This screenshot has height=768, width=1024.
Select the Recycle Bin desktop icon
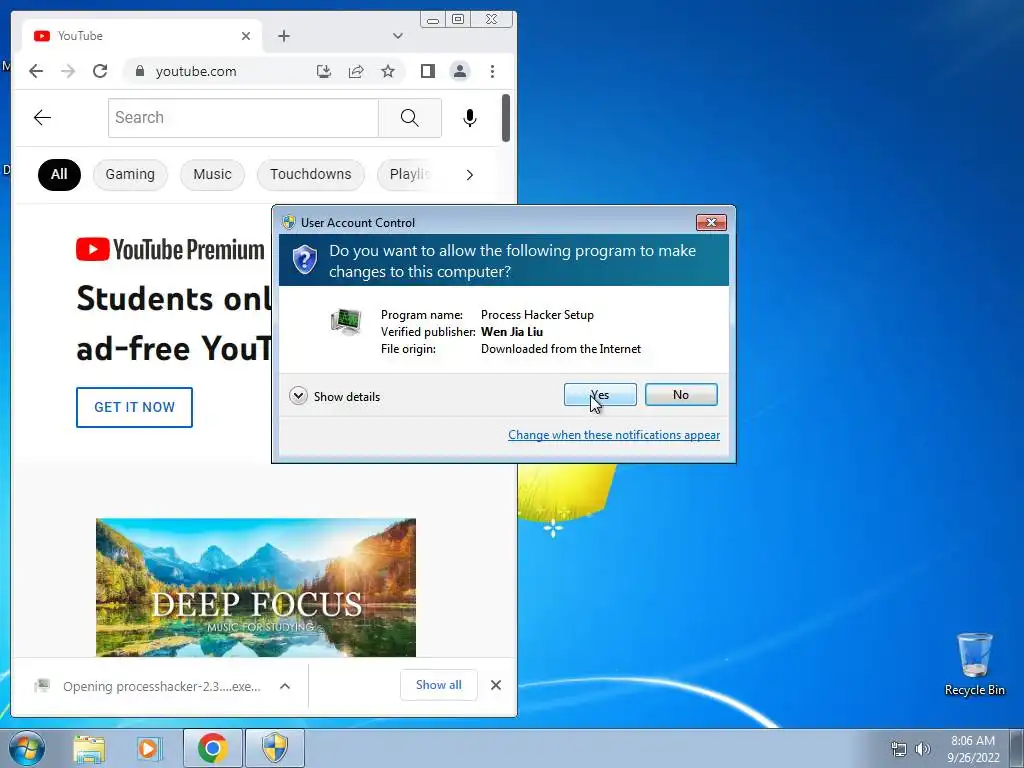(974, 665)
